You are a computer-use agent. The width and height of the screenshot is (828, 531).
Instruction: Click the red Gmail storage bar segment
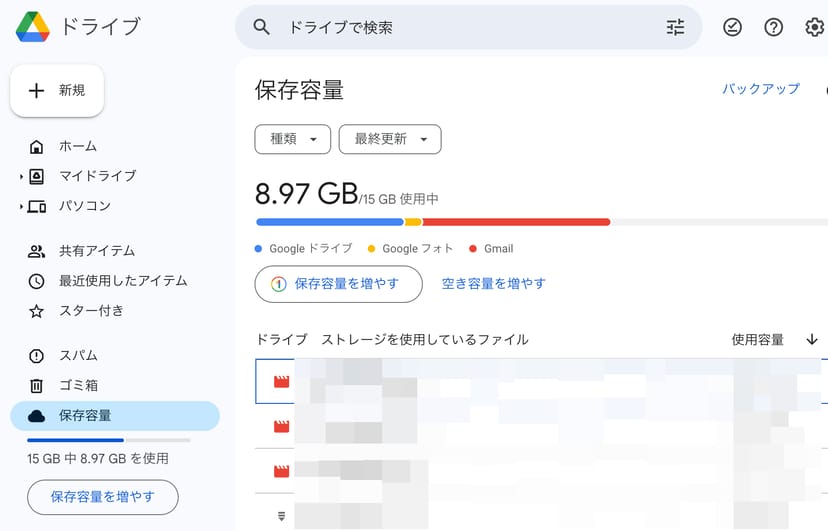click(x=516, y=222)
